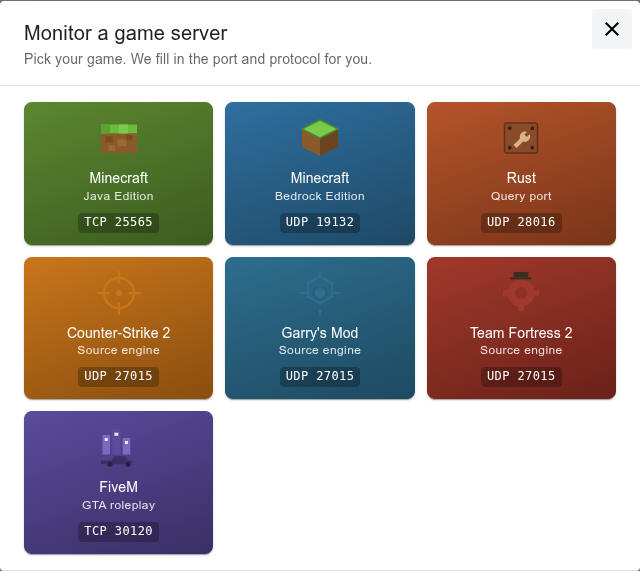Click the GTA roleplay subtitle
640x571 pixels.
118,505
